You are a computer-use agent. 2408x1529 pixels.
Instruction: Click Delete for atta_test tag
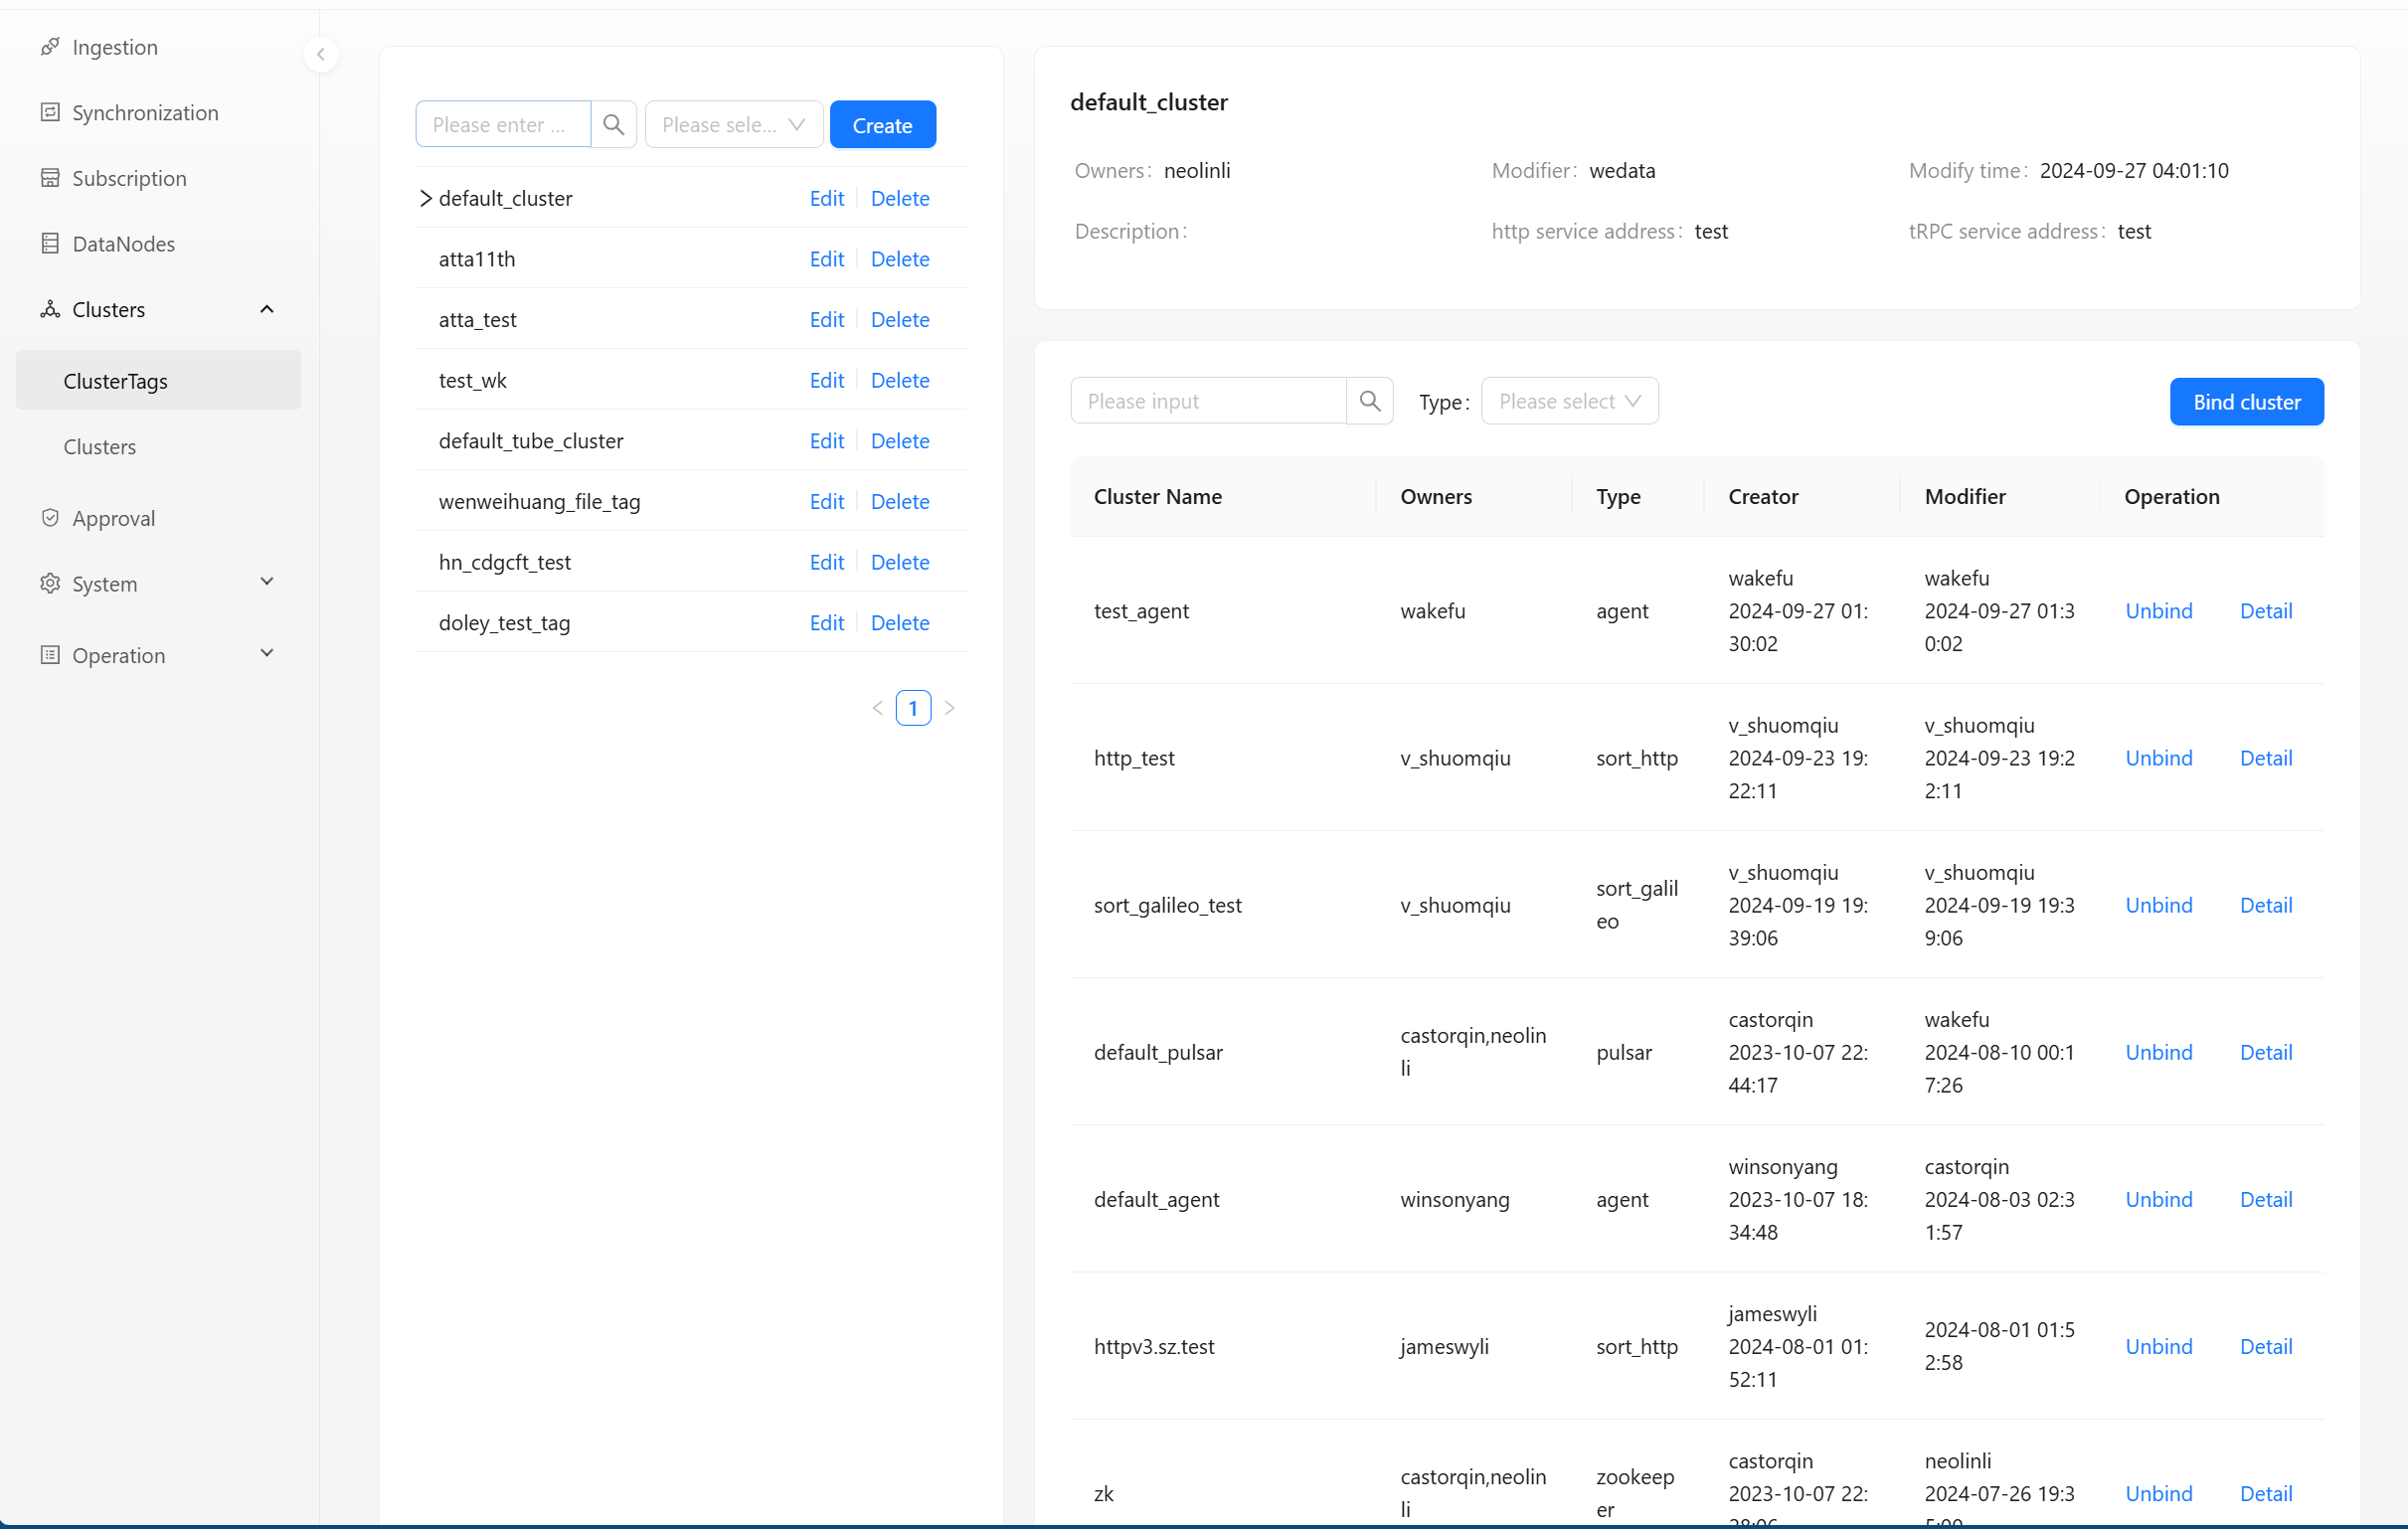click(899, 320)
